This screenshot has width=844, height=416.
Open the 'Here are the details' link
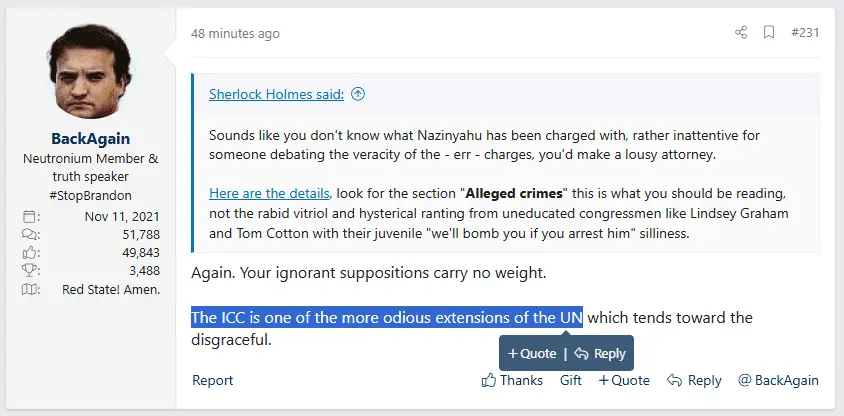tap(269, 192)
